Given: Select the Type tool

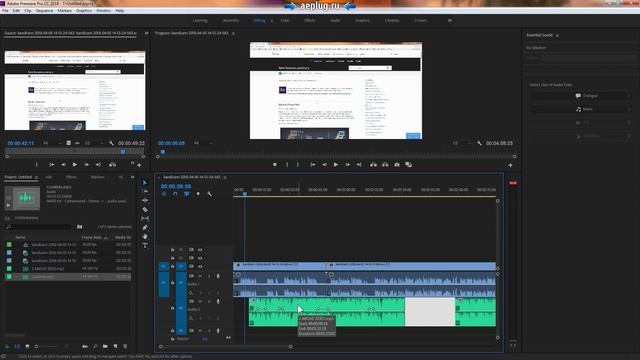Looking at the screenshot, I should (x=145, y=245).
